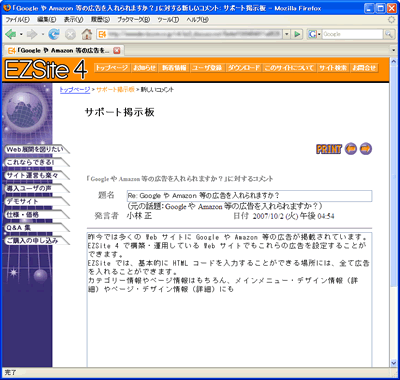The width and height of the screenshot is (400, 380).
Task: Go to Home via house icon
Action: 87,34
